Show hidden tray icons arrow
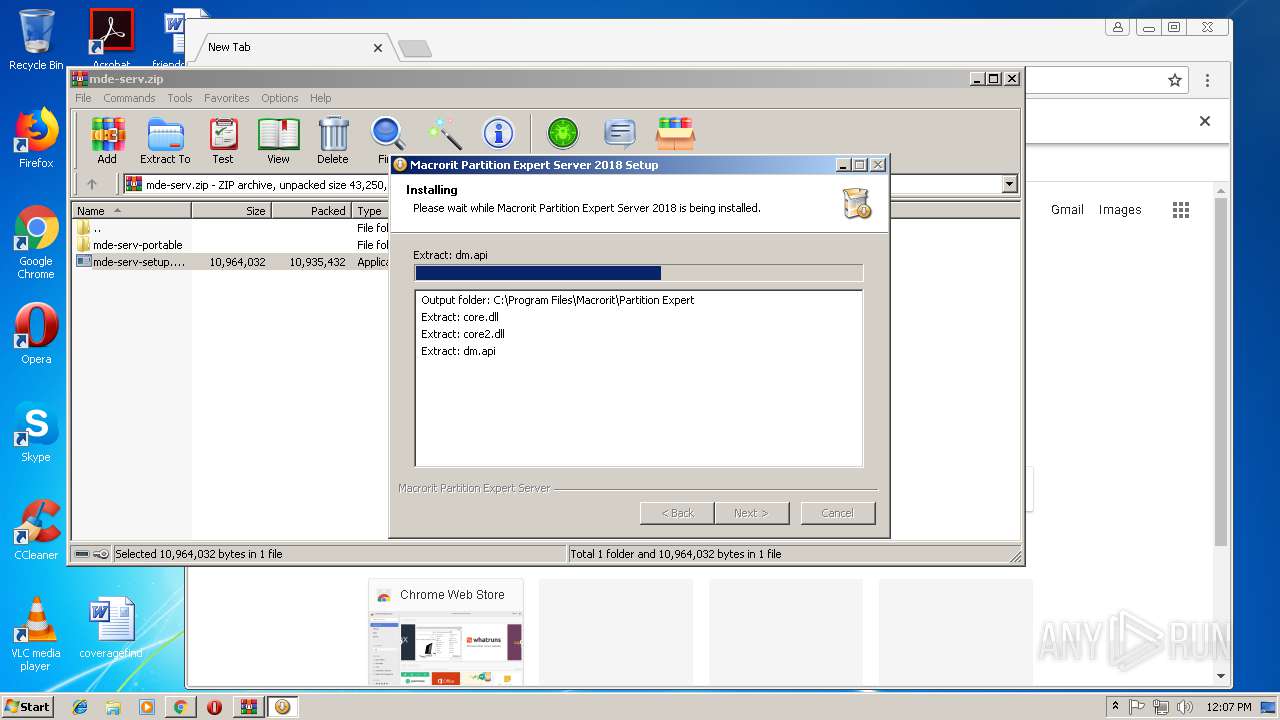This screenshot has width=1280, height=720. click(1115, 707)
